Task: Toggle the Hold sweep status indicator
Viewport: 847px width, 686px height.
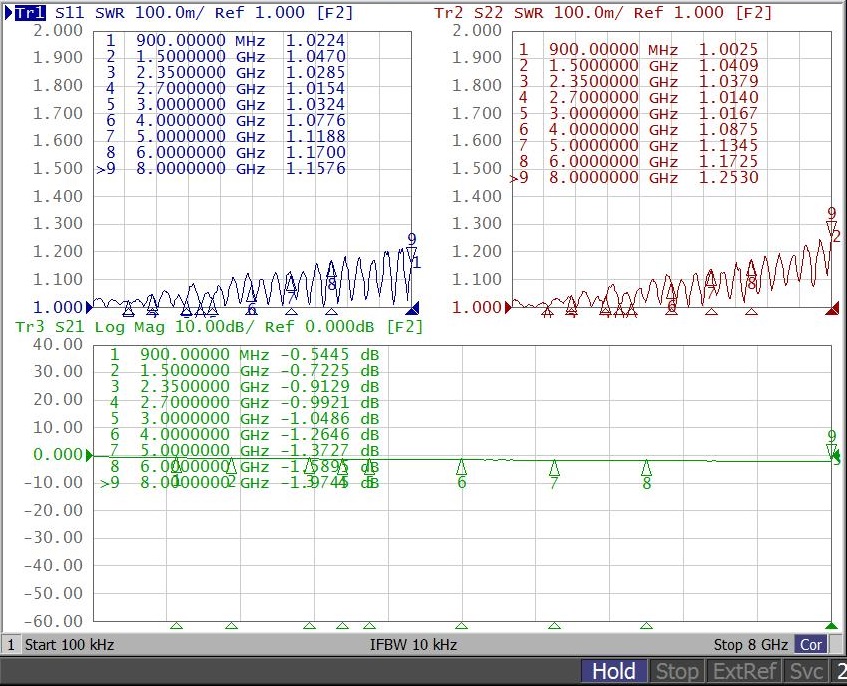Action: [x=613, y=671]
